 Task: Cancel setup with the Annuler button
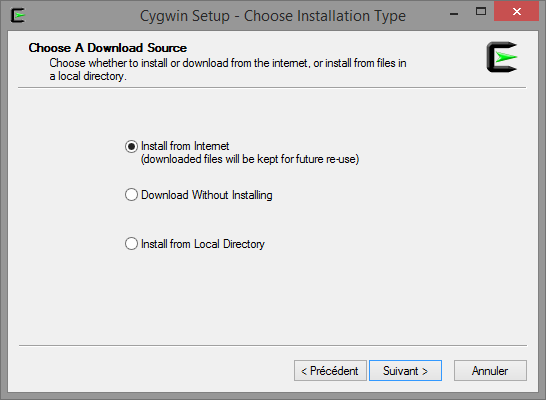(x=490, y=370)
